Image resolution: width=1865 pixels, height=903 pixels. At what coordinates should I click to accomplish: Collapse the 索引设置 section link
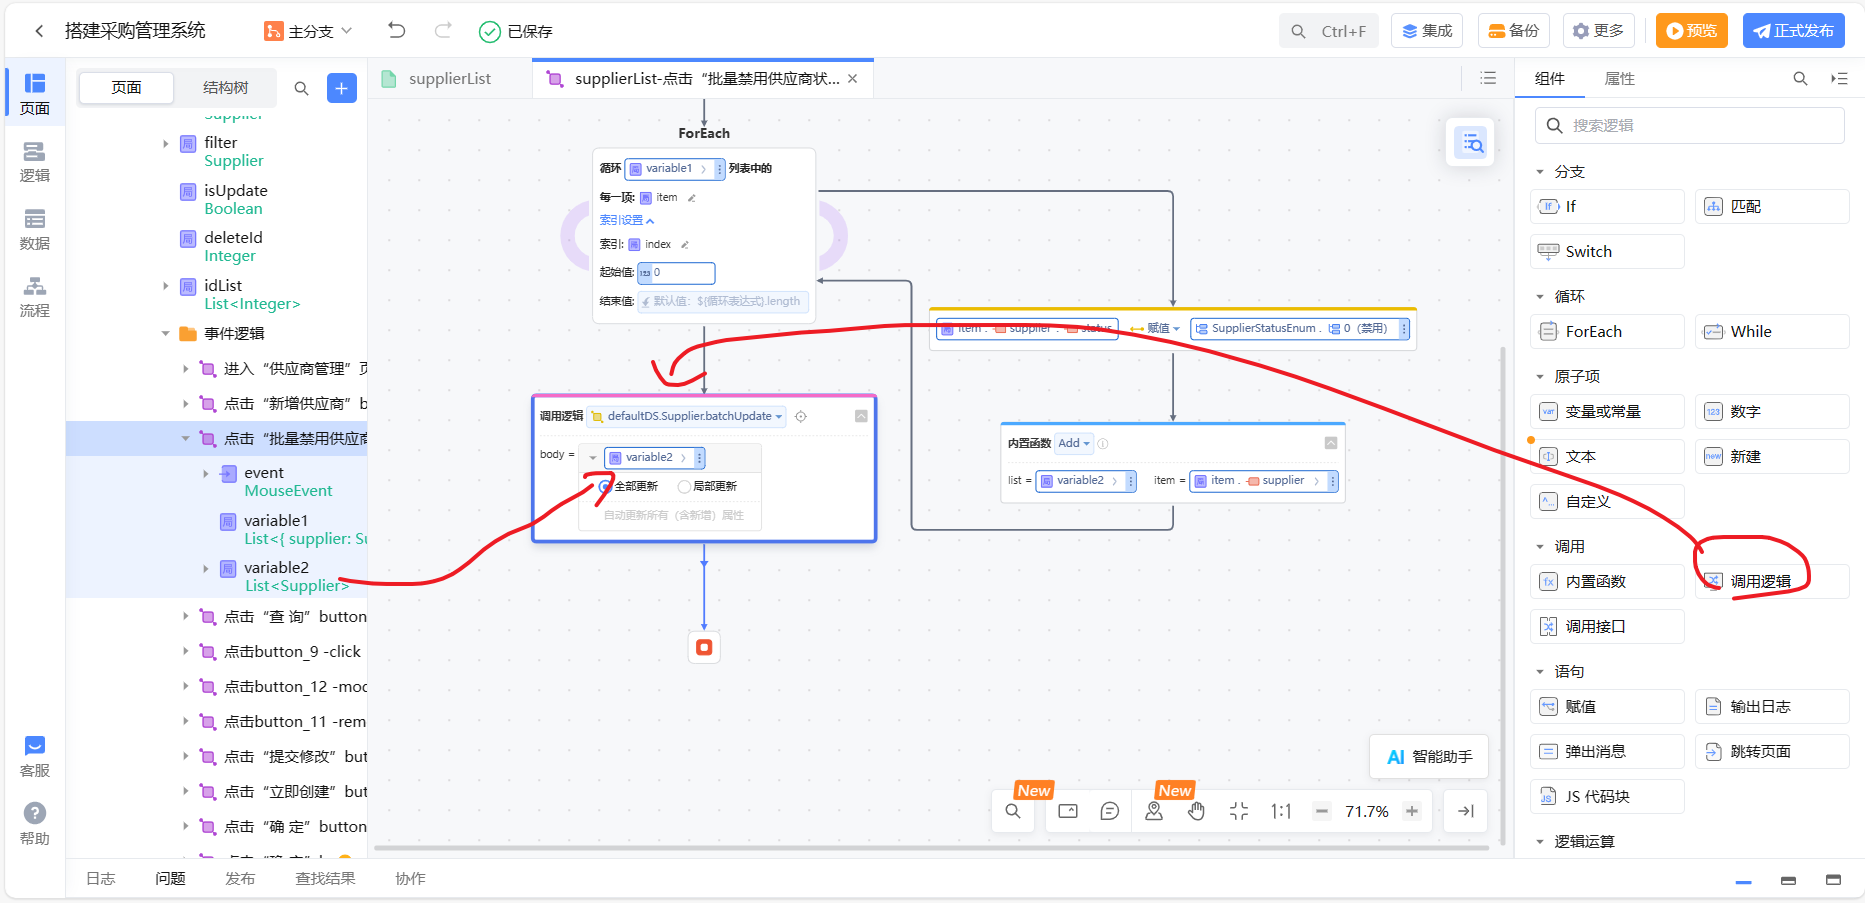tap(626, 220)
